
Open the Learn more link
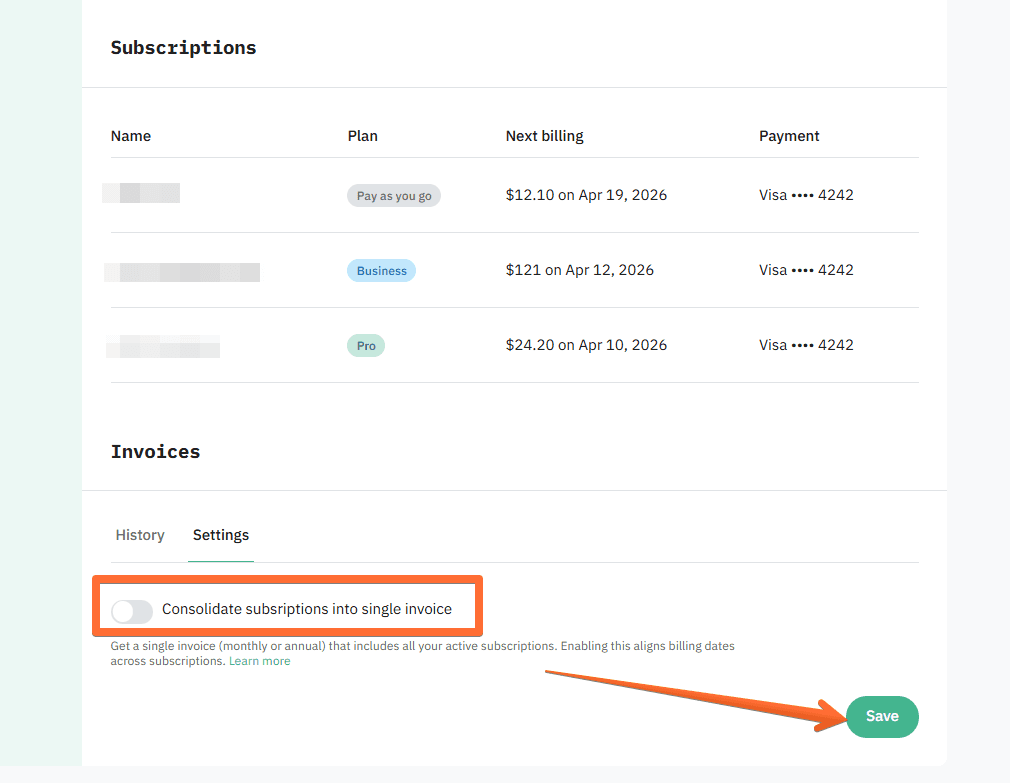(259, 660)
